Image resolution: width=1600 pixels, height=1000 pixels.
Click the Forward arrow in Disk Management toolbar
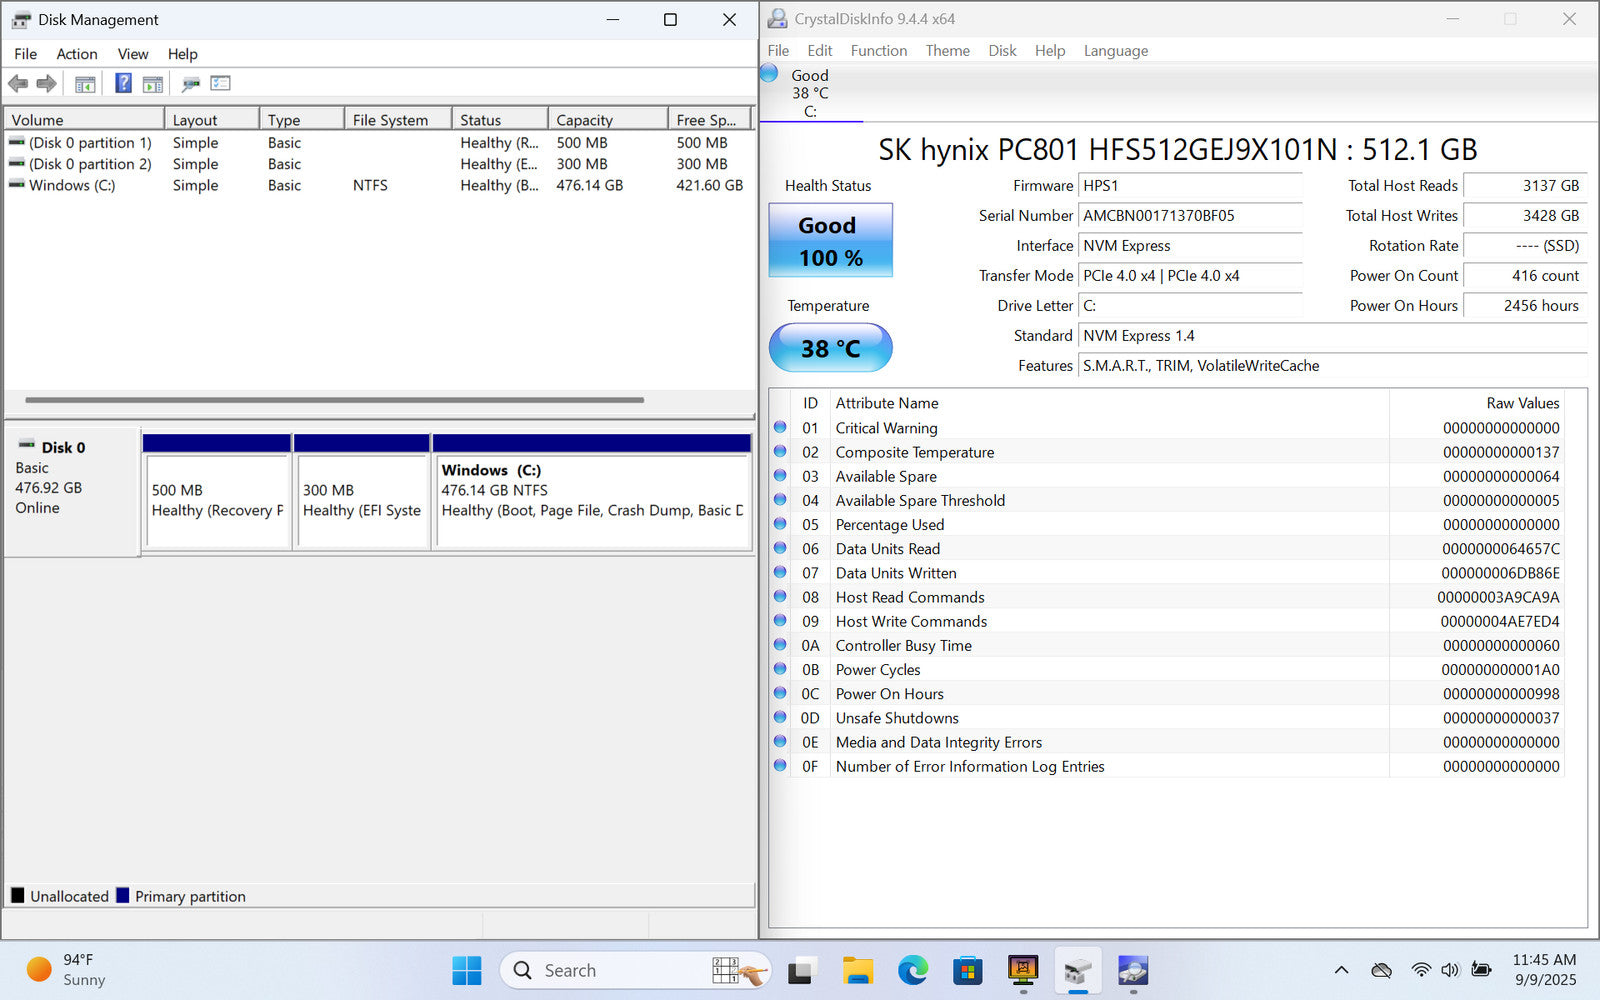click(46, 84)
